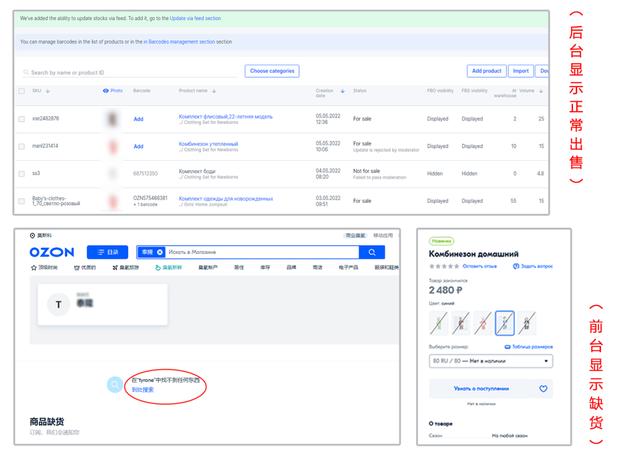The image size is (640, 459).
Task: Sort by SKU using the header arrow
Action: tap(48, 91)
